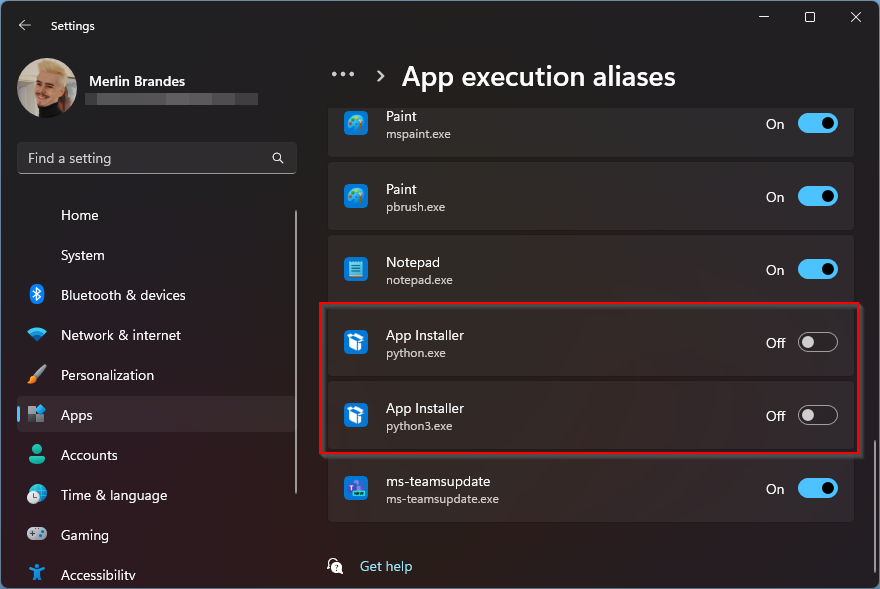This screenshot has width=880, height=589.
Task: Click the ms-teamsupdate app icon
Action: click(x=356, y=489)
